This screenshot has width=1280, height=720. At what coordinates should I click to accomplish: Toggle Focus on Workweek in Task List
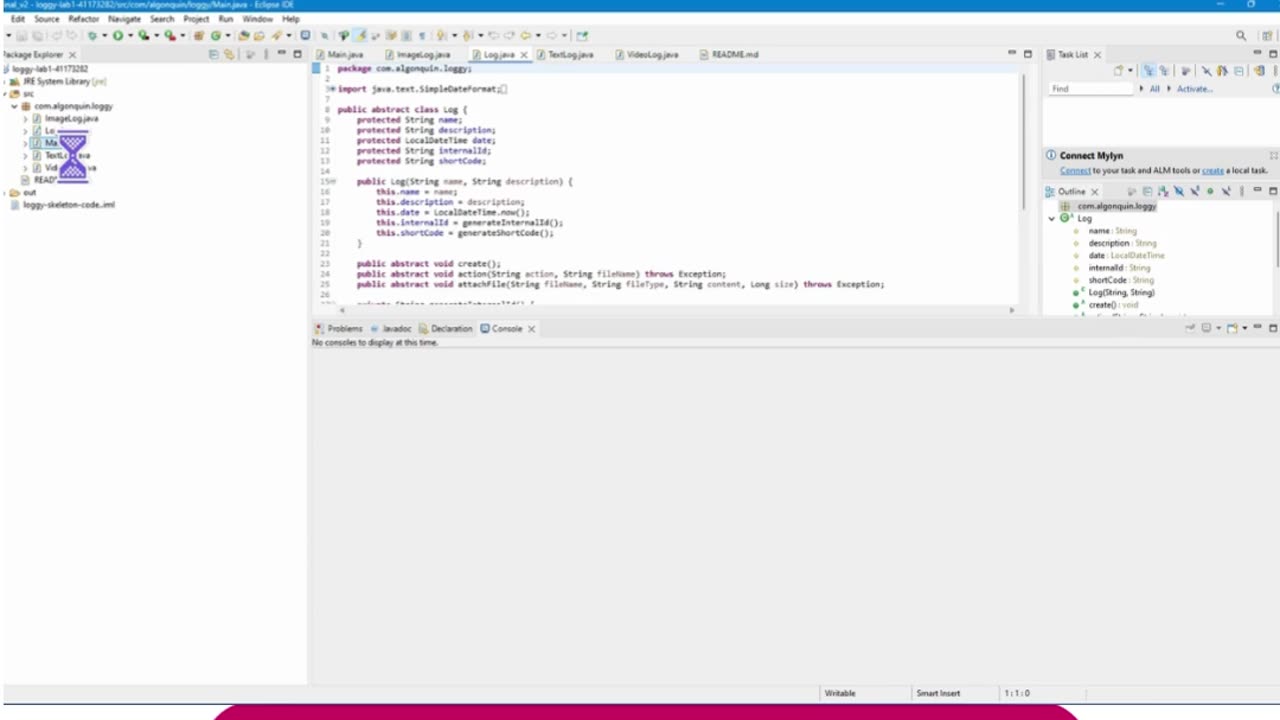(1185, 71)
